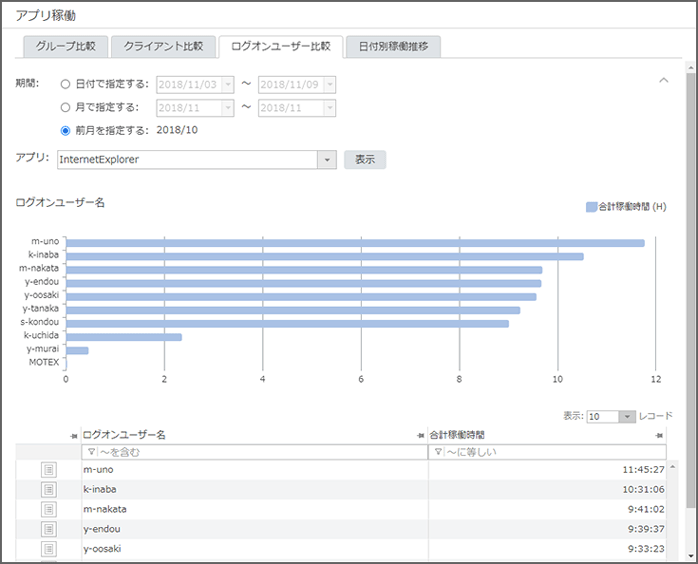The height and width of the screenshot is (564, 698).
Task: Click y-endou in the table
Action: [102, 529]
